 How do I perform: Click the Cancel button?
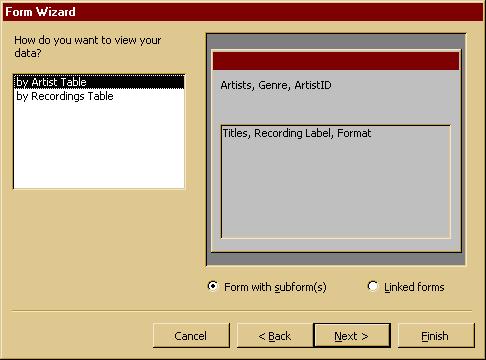(191, 336)
